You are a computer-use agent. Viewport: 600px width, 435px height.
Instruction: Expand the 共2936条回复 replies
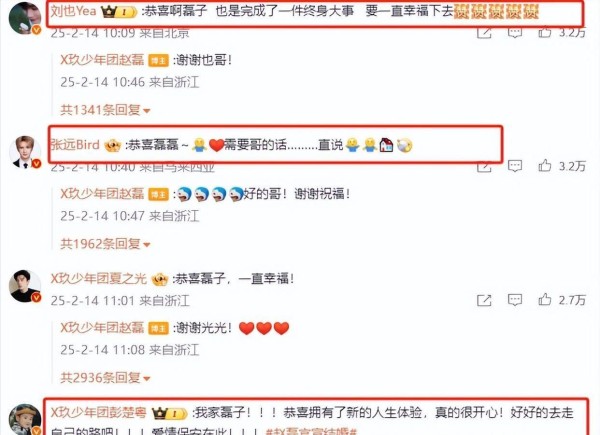[105, 378]
